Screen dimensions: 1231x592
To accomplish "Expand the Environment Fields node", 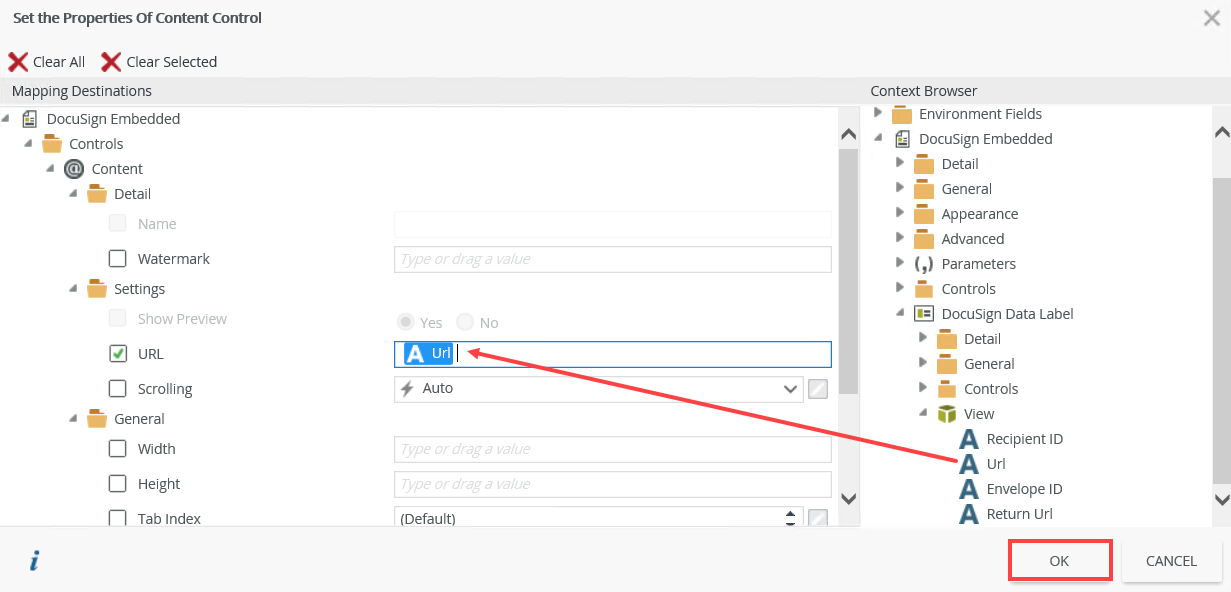I will point(879,112).
